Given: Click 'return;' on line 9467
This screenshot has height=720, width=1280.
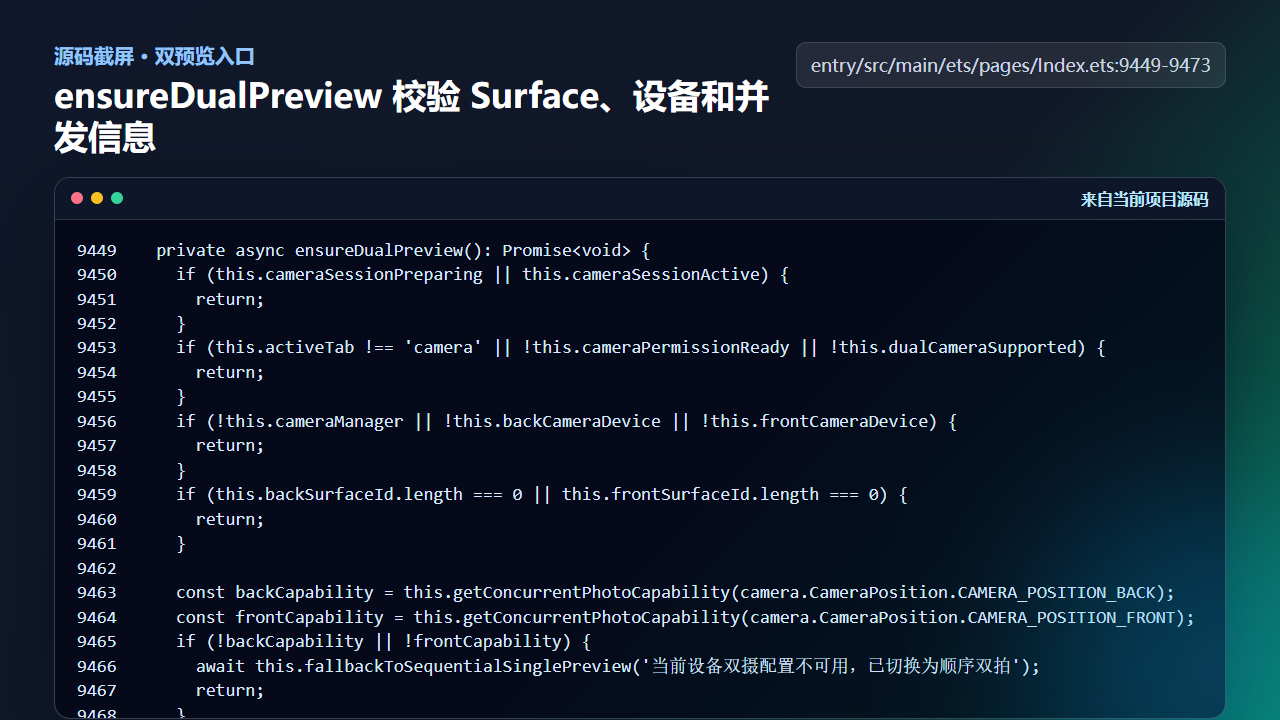Looking at the screenshot, I should pos(230,690).
